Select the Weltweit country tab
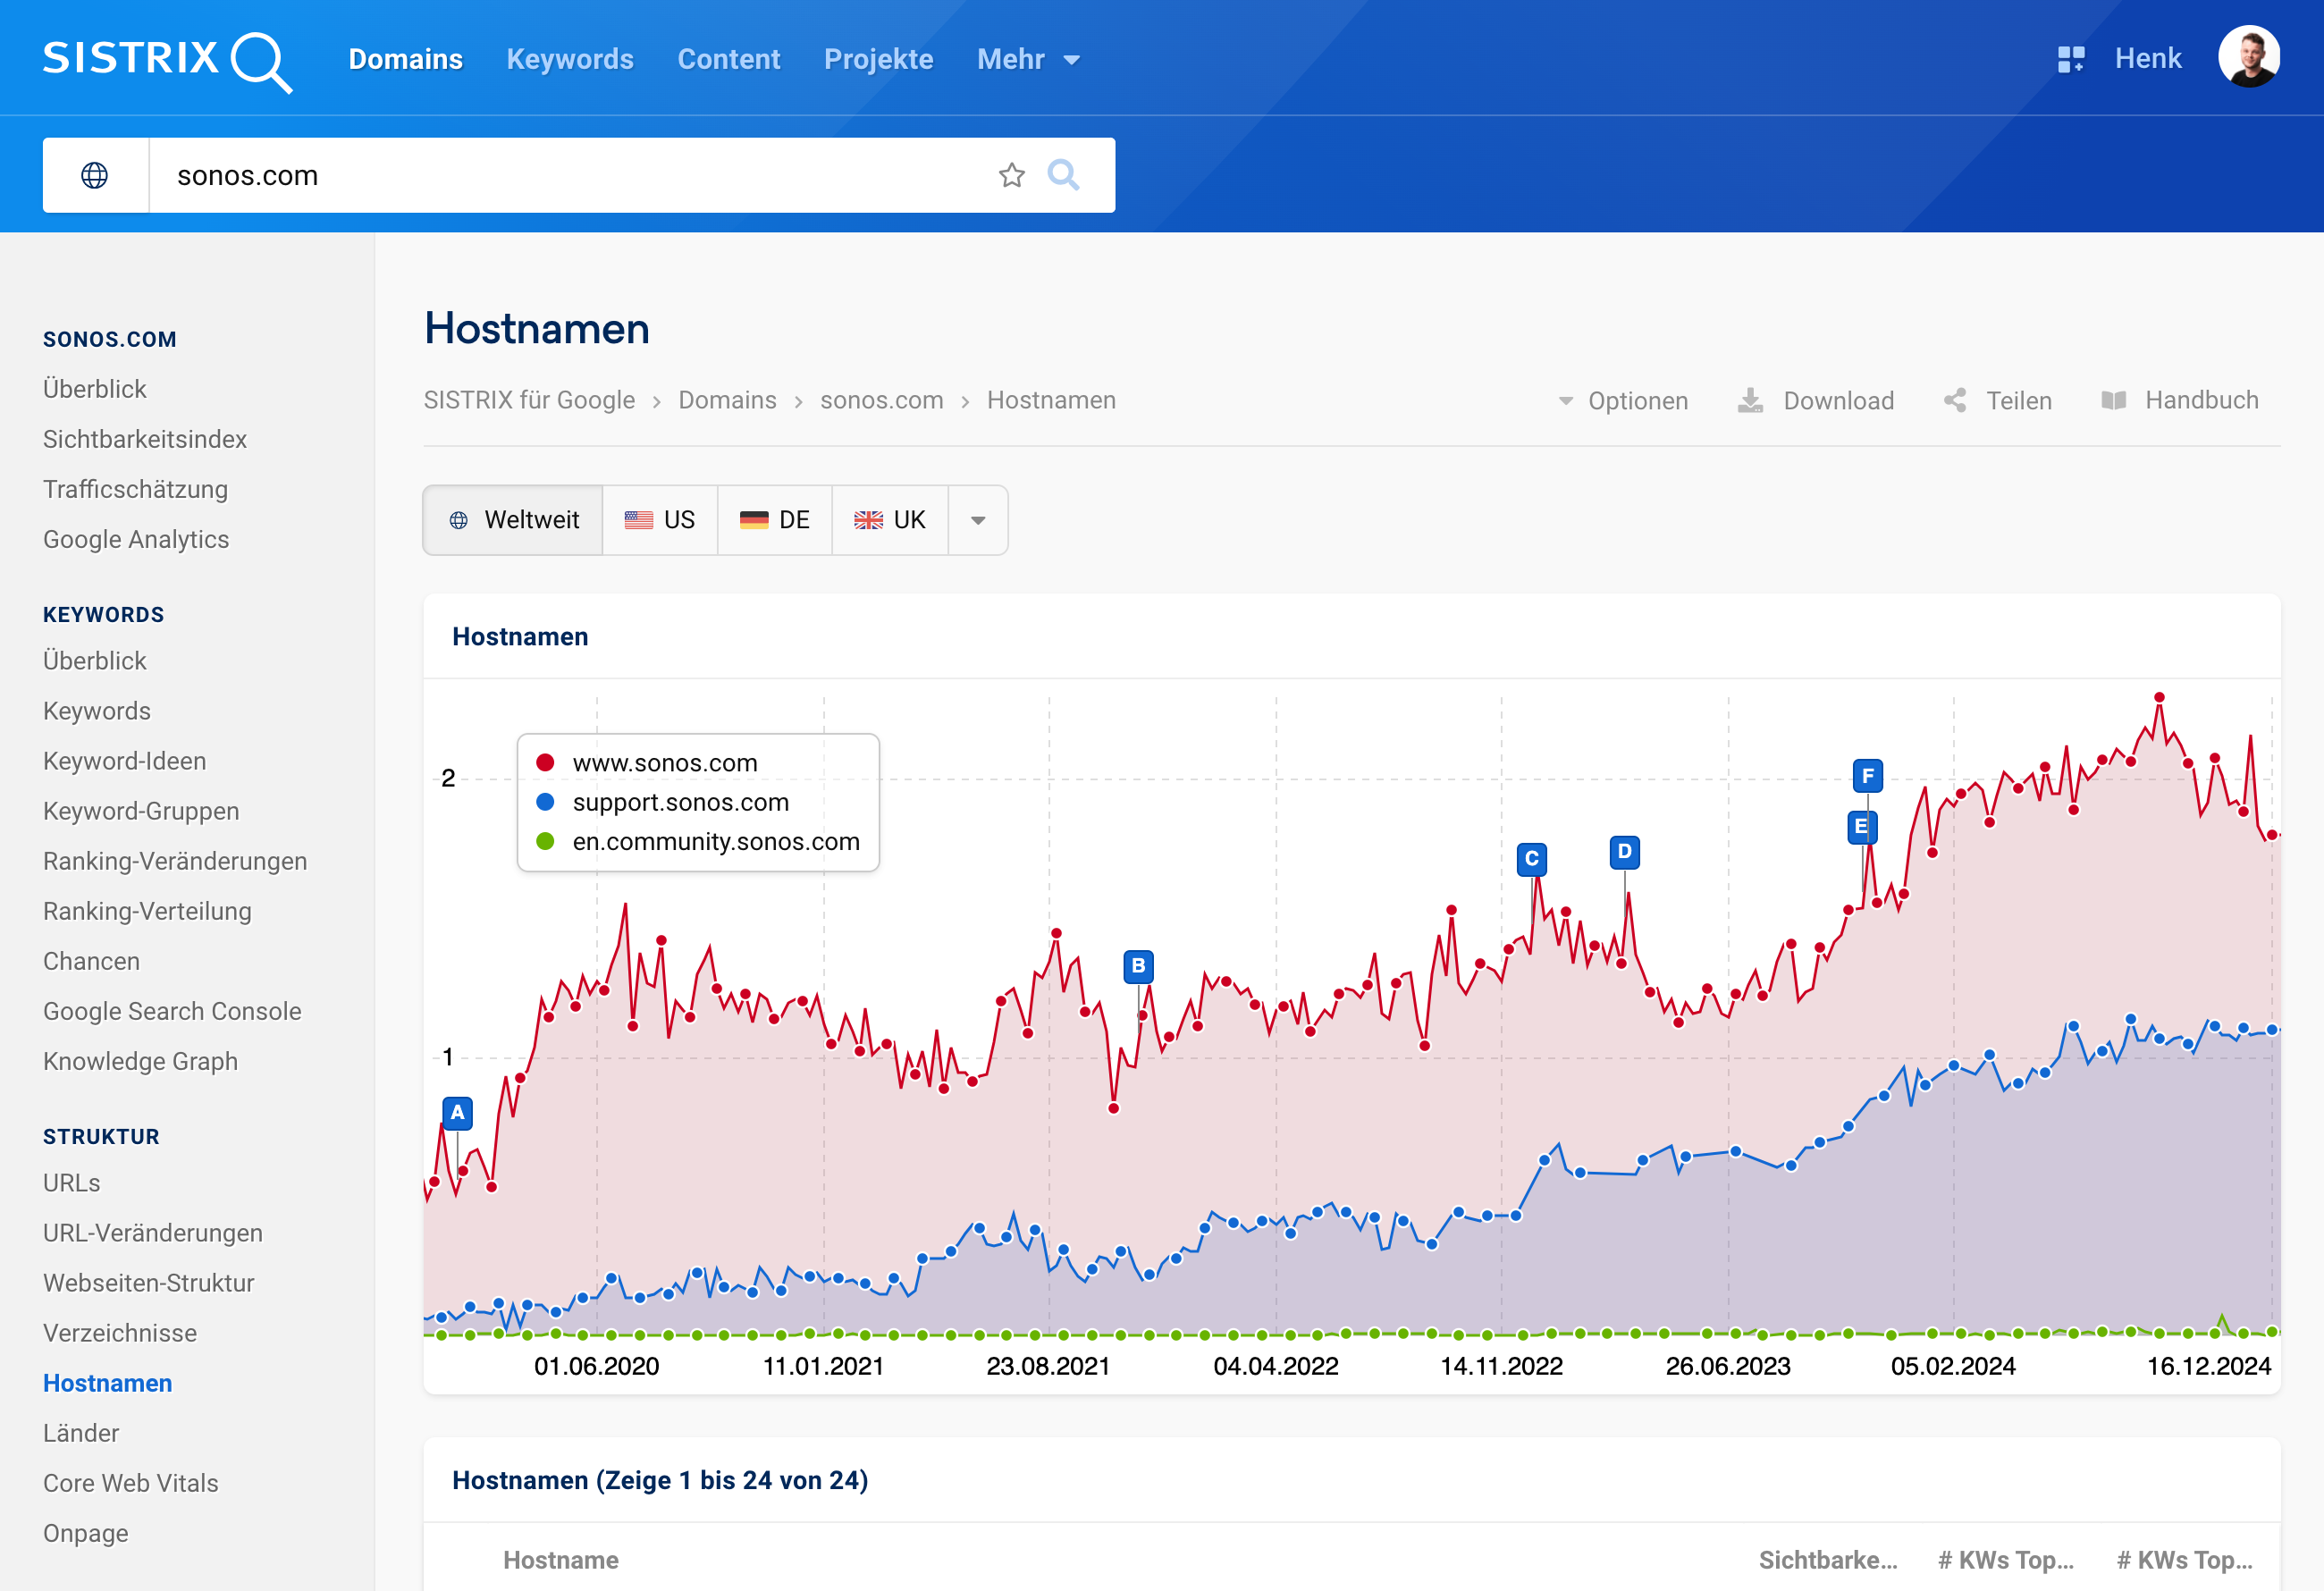 [513, 521]
